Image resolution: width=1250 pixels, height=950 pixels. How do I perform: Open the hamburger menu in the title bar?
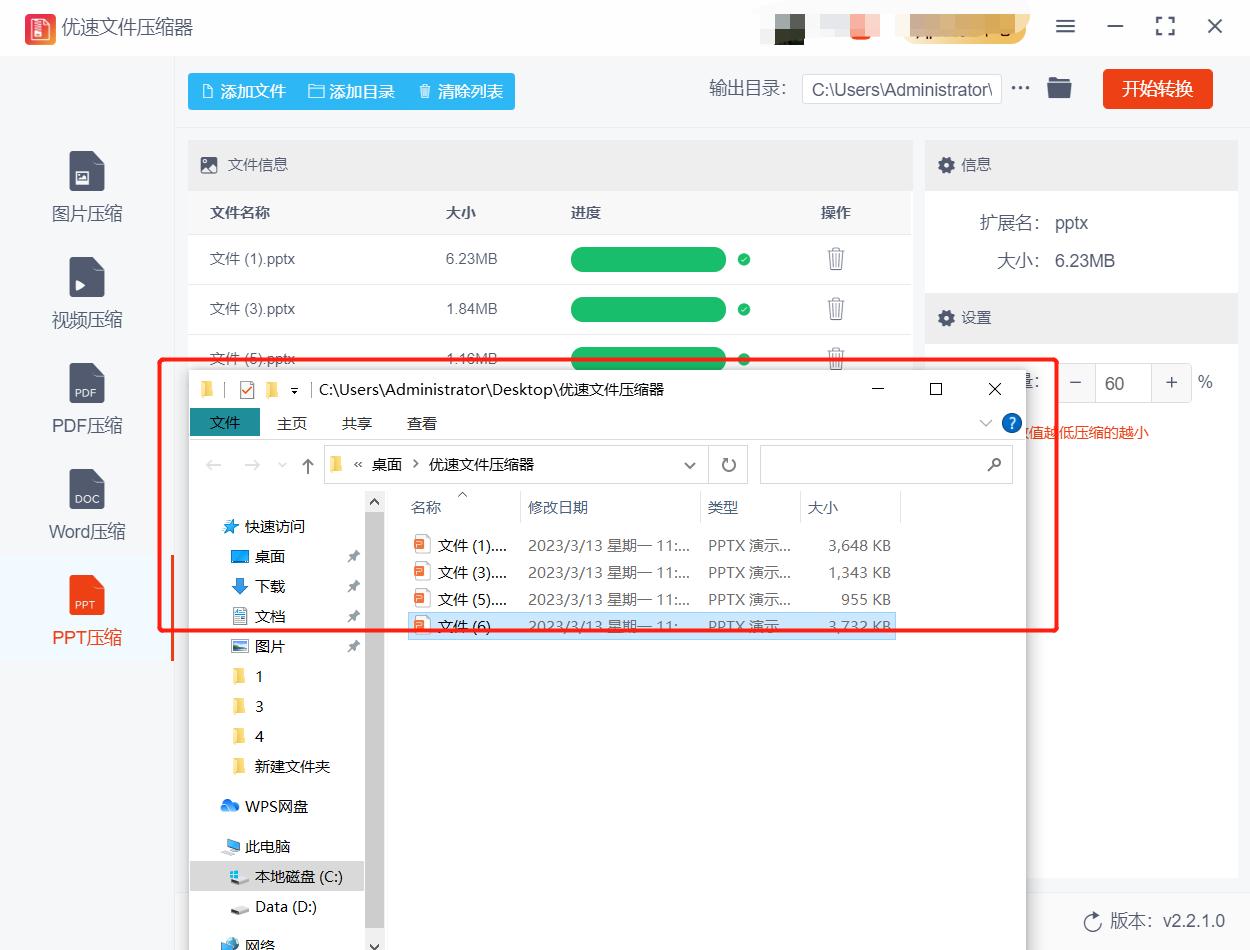(x=1065, y=27)
